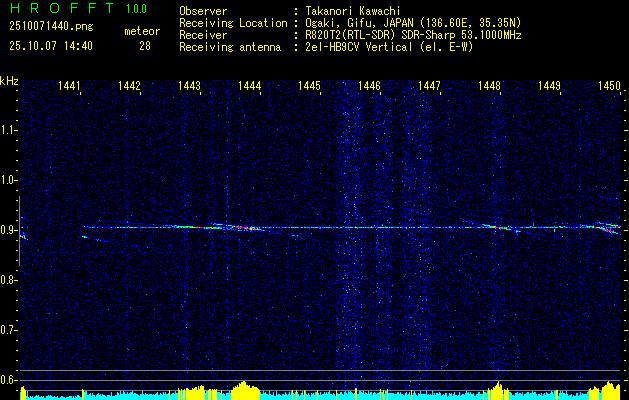Click the yellow power peak below 1448
Image resolution: width=629 pixels, height=400 pixels.
click(x=497, y=388)
